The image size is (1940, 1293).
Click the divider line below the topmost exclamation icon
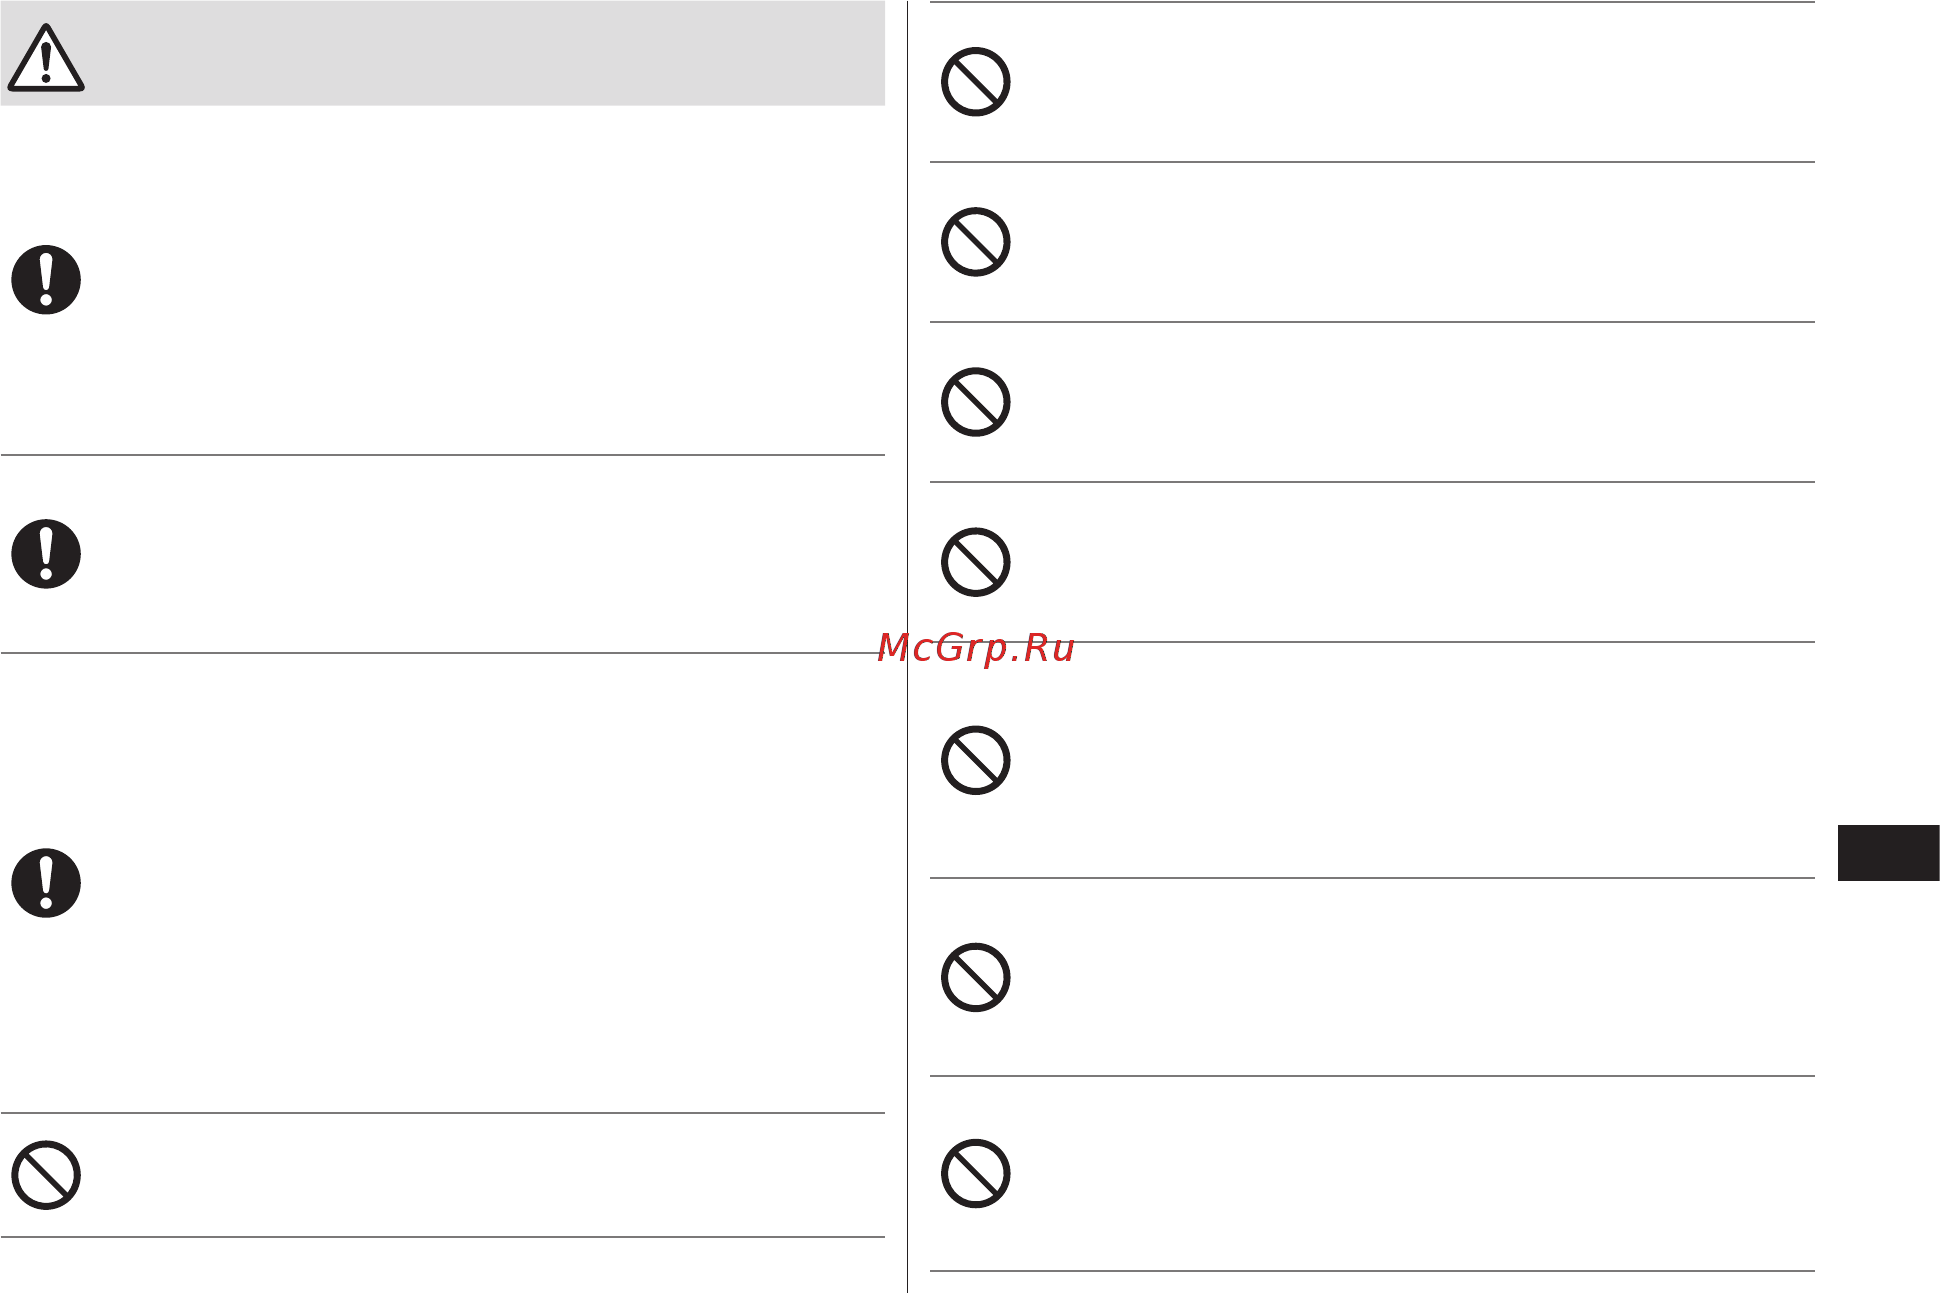(443, 455)
